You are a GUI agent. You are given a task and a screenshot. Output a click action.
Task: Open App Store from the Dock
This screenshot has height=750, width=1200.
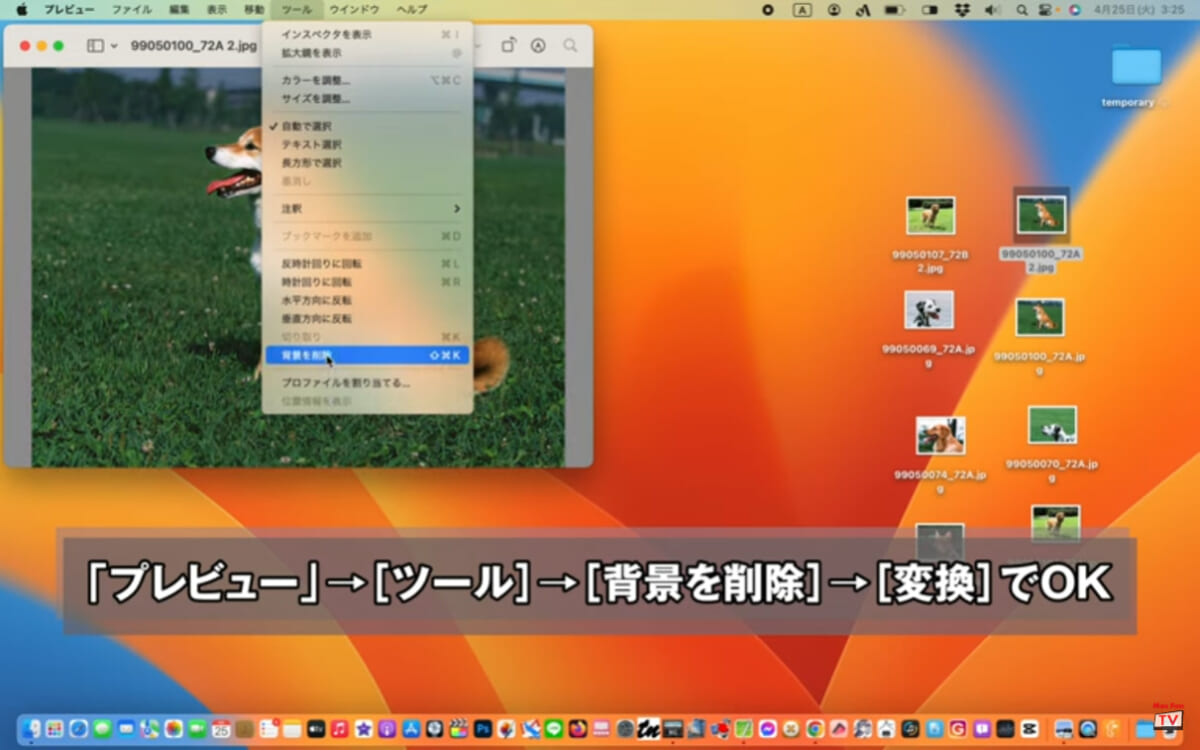(x=411, y=729)
